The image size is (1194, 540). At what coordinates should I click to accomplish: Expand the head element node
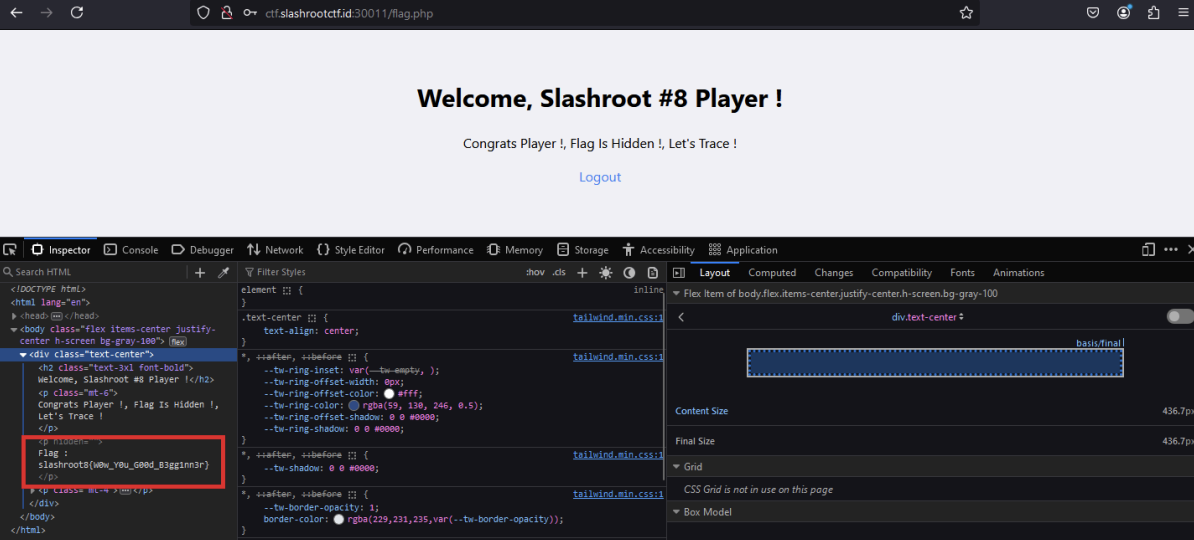14,316
